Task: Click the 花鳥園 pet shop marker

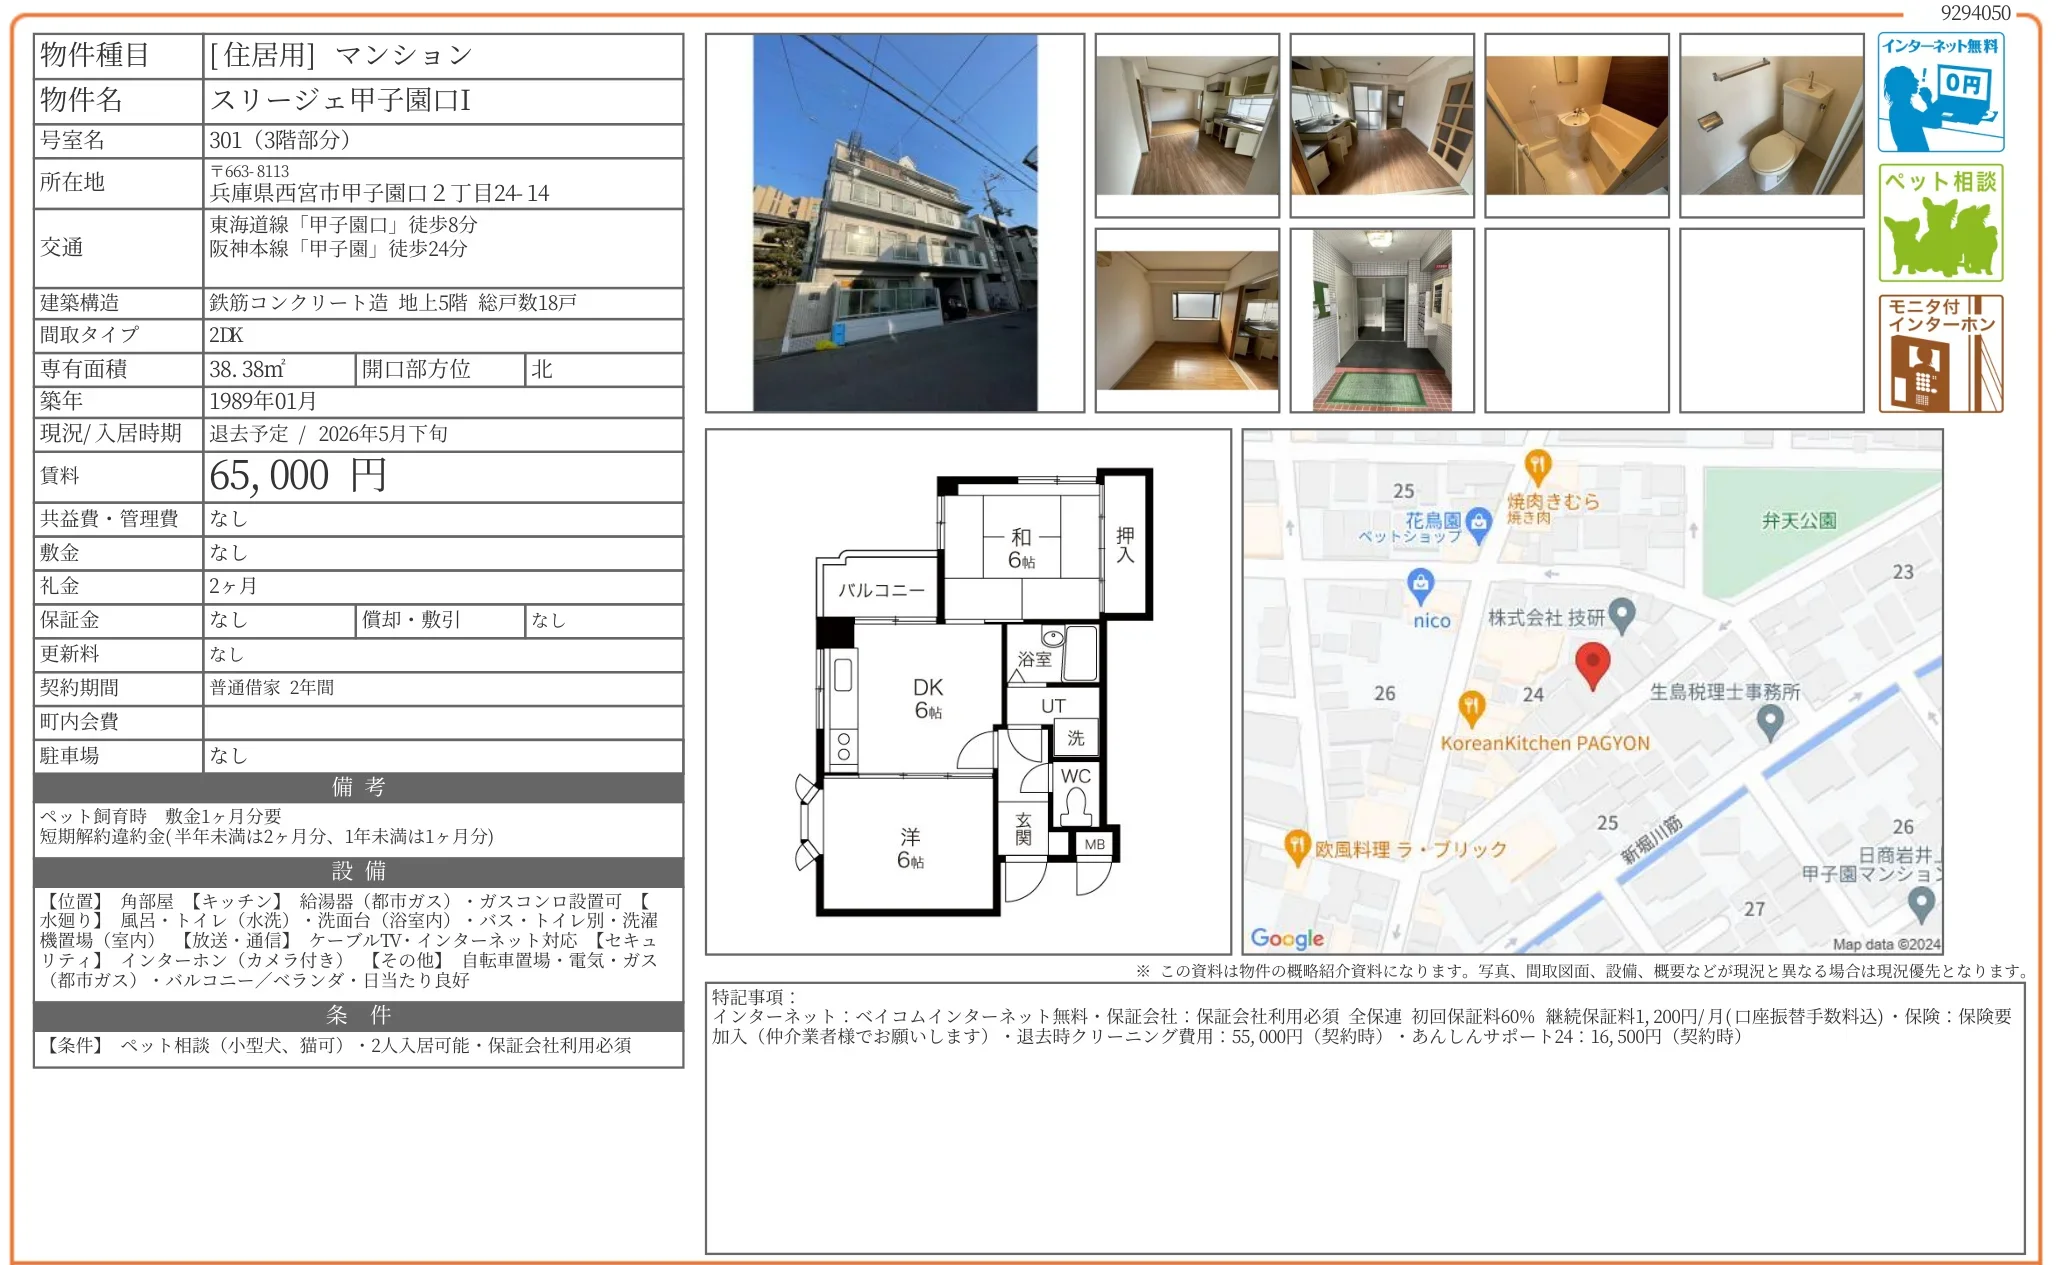Action: (1478, 522)
